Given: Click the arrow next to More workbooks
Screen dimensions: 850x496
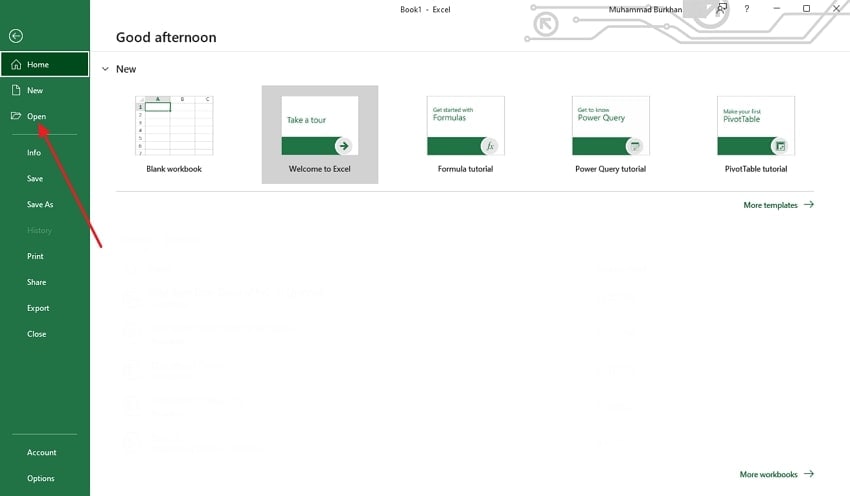Looking at the screenshot, I should (x=809, y=474).
